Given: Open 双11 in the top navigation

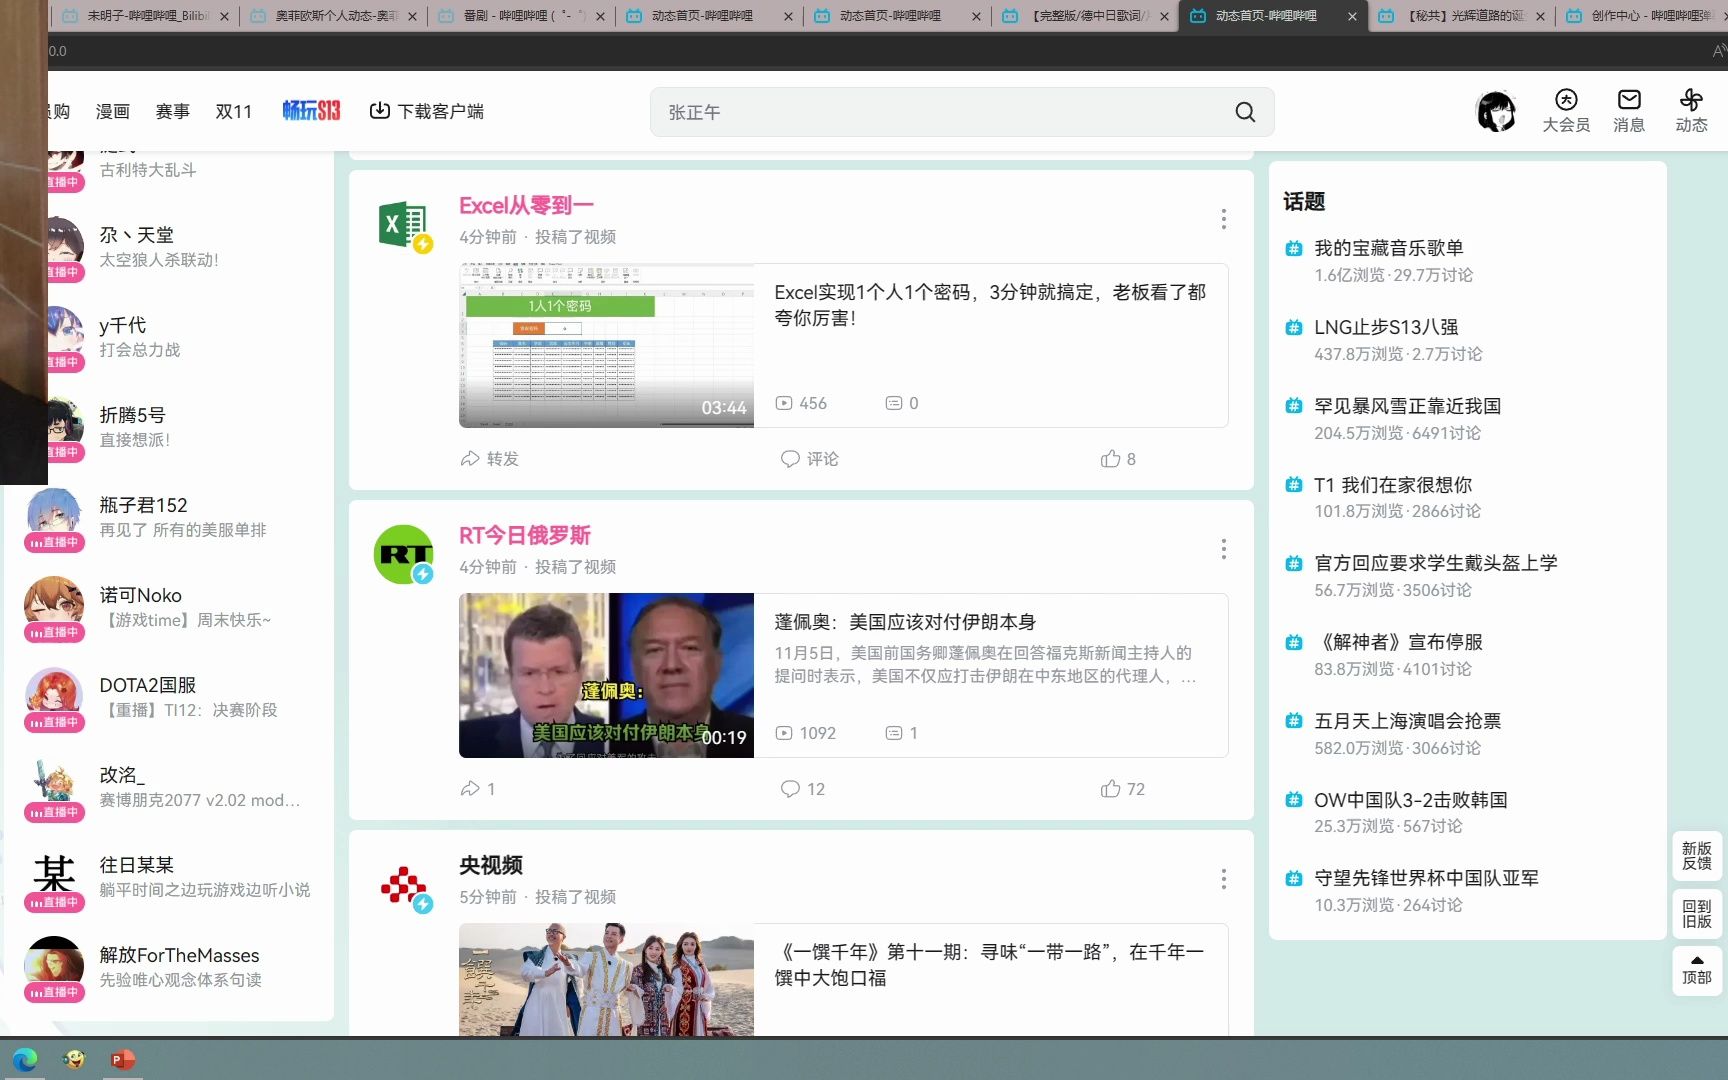Looking at the screenshot, I should pos(234,111).
